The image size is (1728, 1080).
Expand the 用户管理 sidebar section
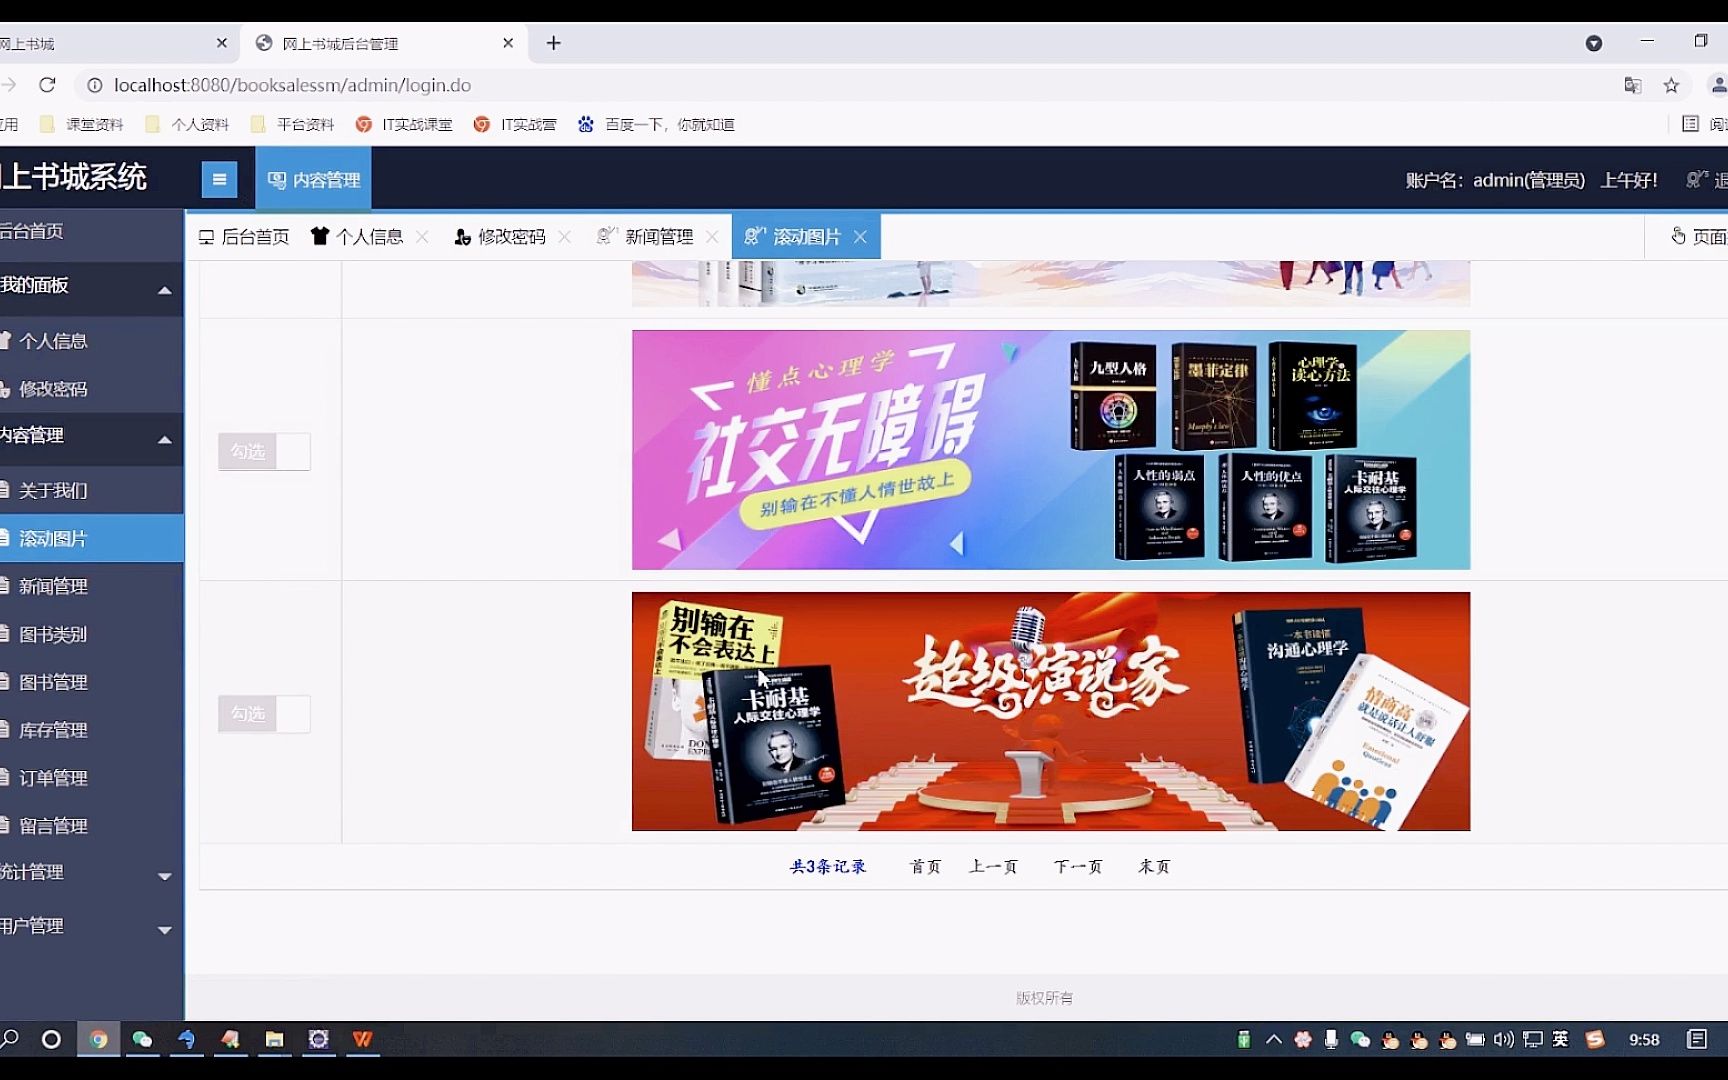pos(91,927)
